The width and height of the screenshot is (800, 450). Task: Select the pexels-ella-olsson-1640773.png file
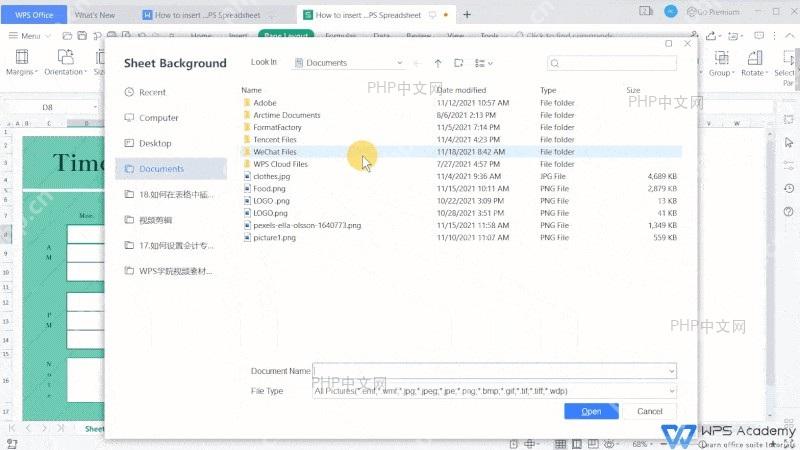[462, 225]
